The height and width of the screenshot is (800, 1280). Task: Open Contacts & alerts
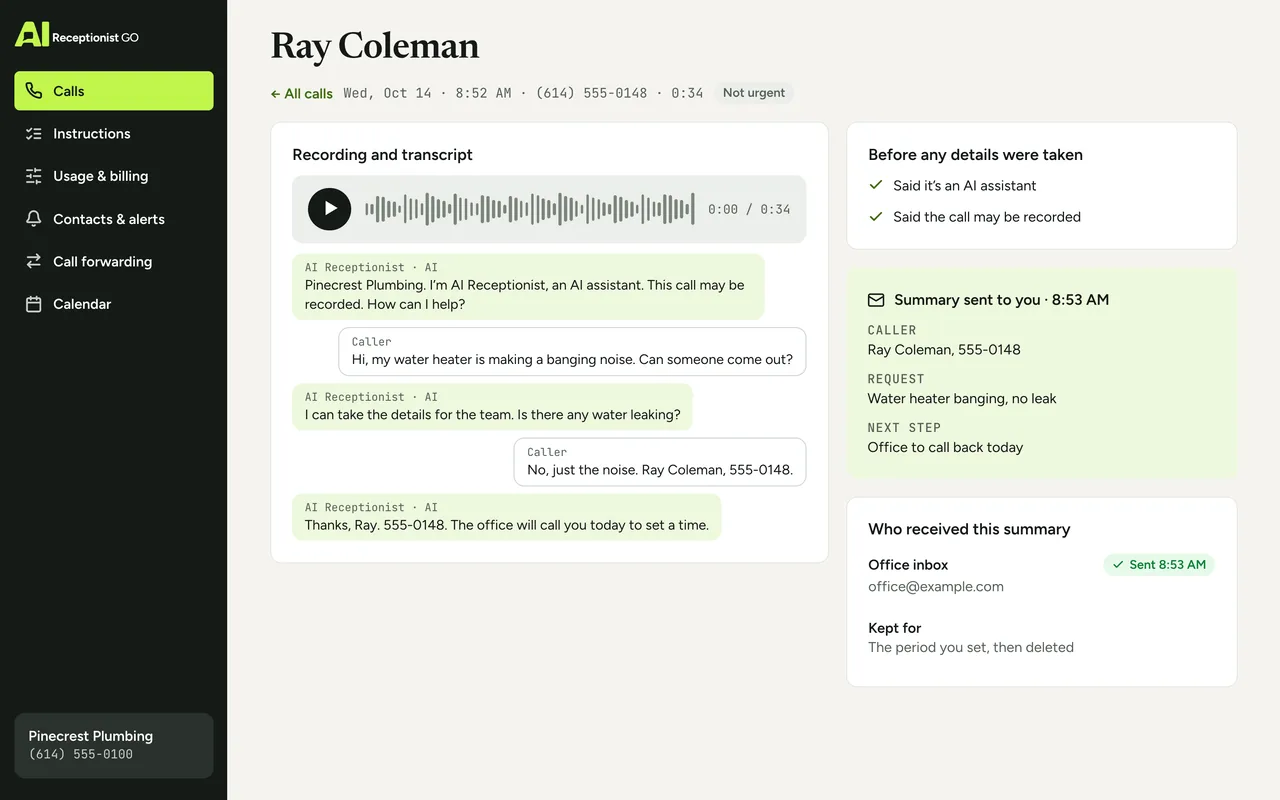coord(114,219)
